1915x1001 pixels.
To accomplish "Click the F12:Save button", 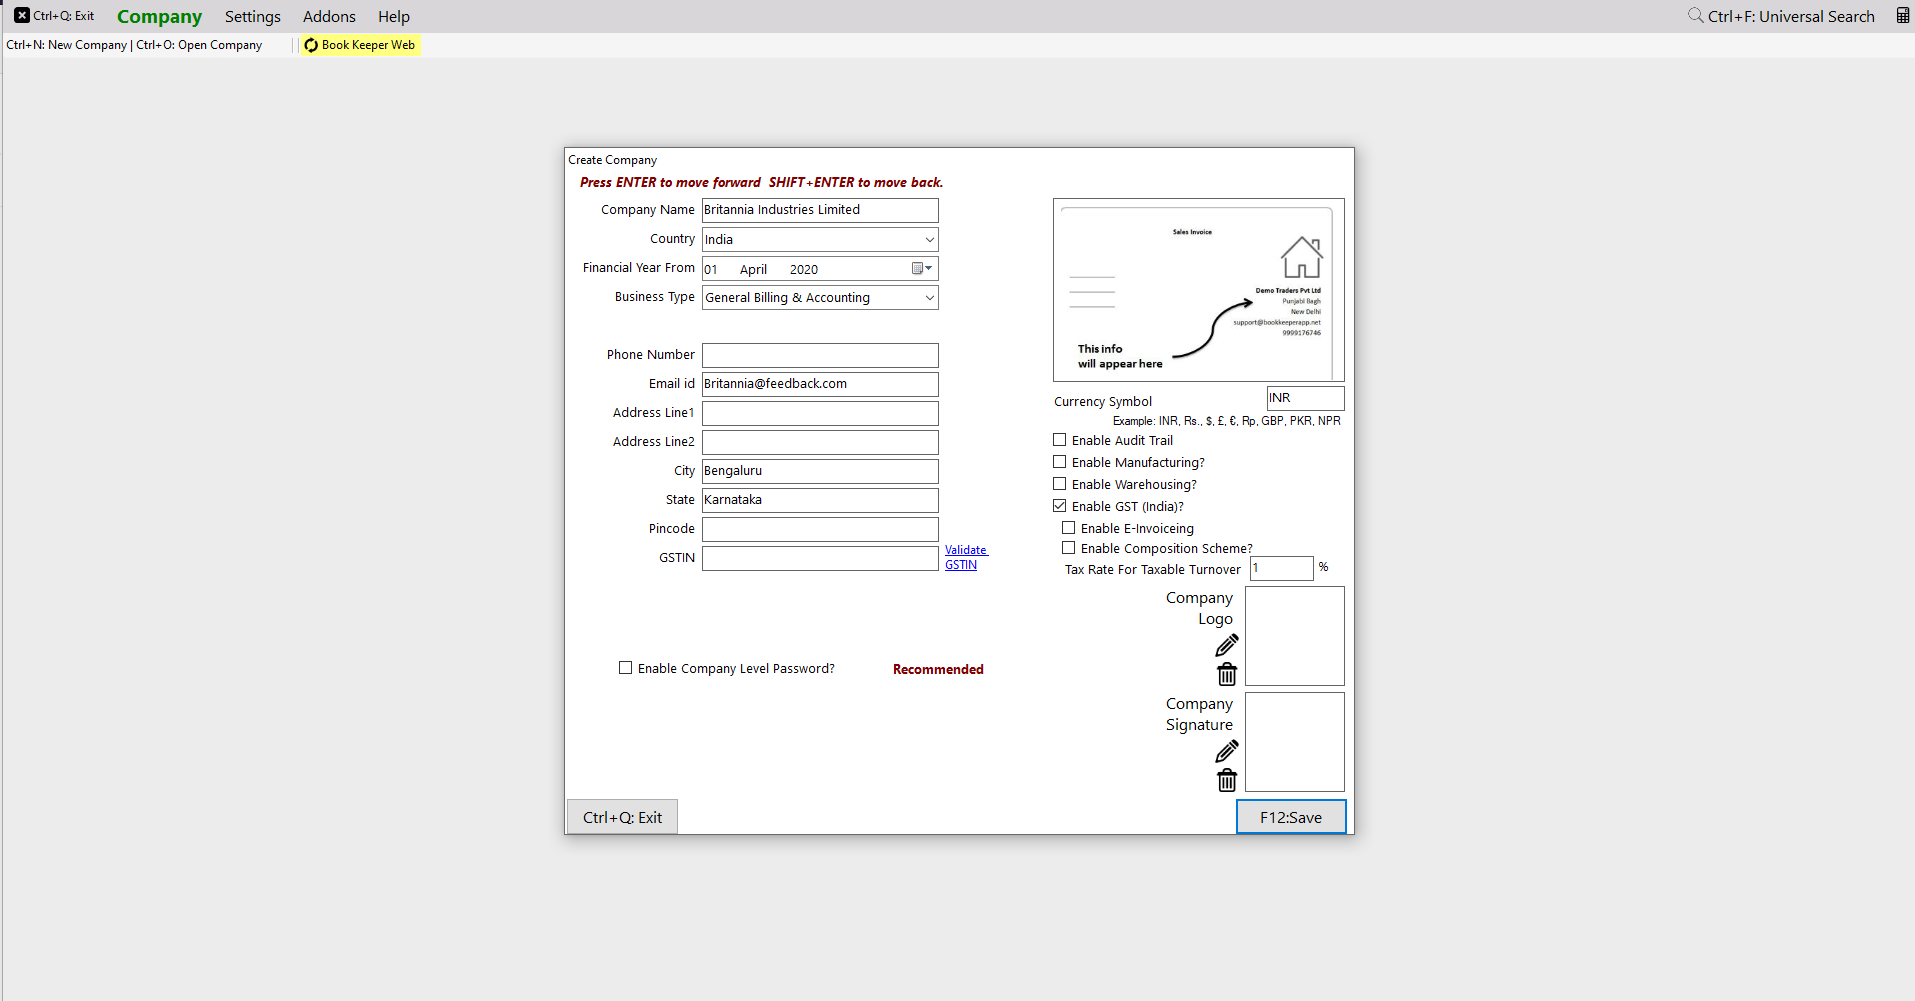I will pos(1291,817).
